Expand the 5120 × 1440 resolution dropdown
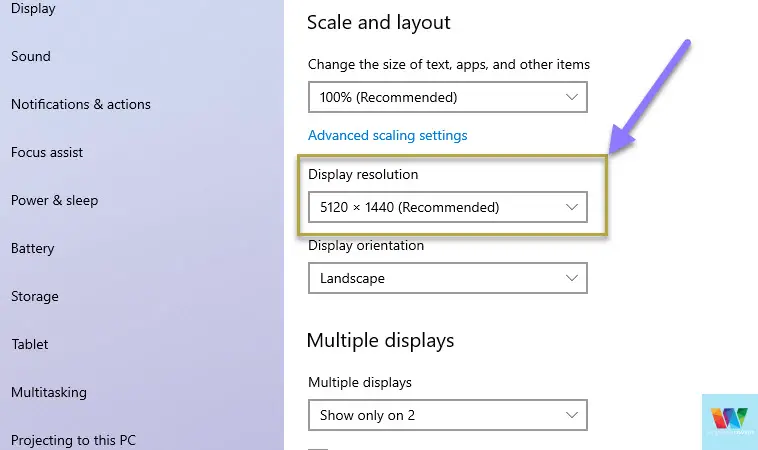758x450 pixels. [x=448, y=207]
